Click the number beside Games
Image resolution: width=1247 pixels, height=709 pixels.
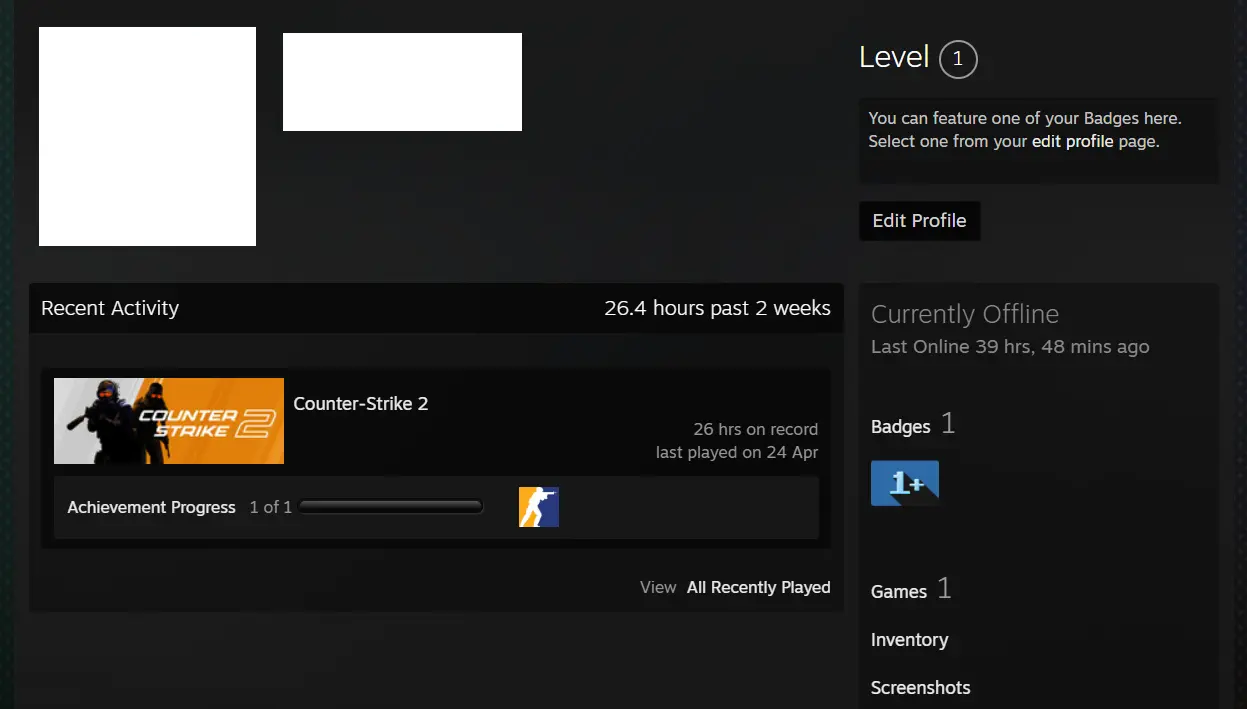944,589
